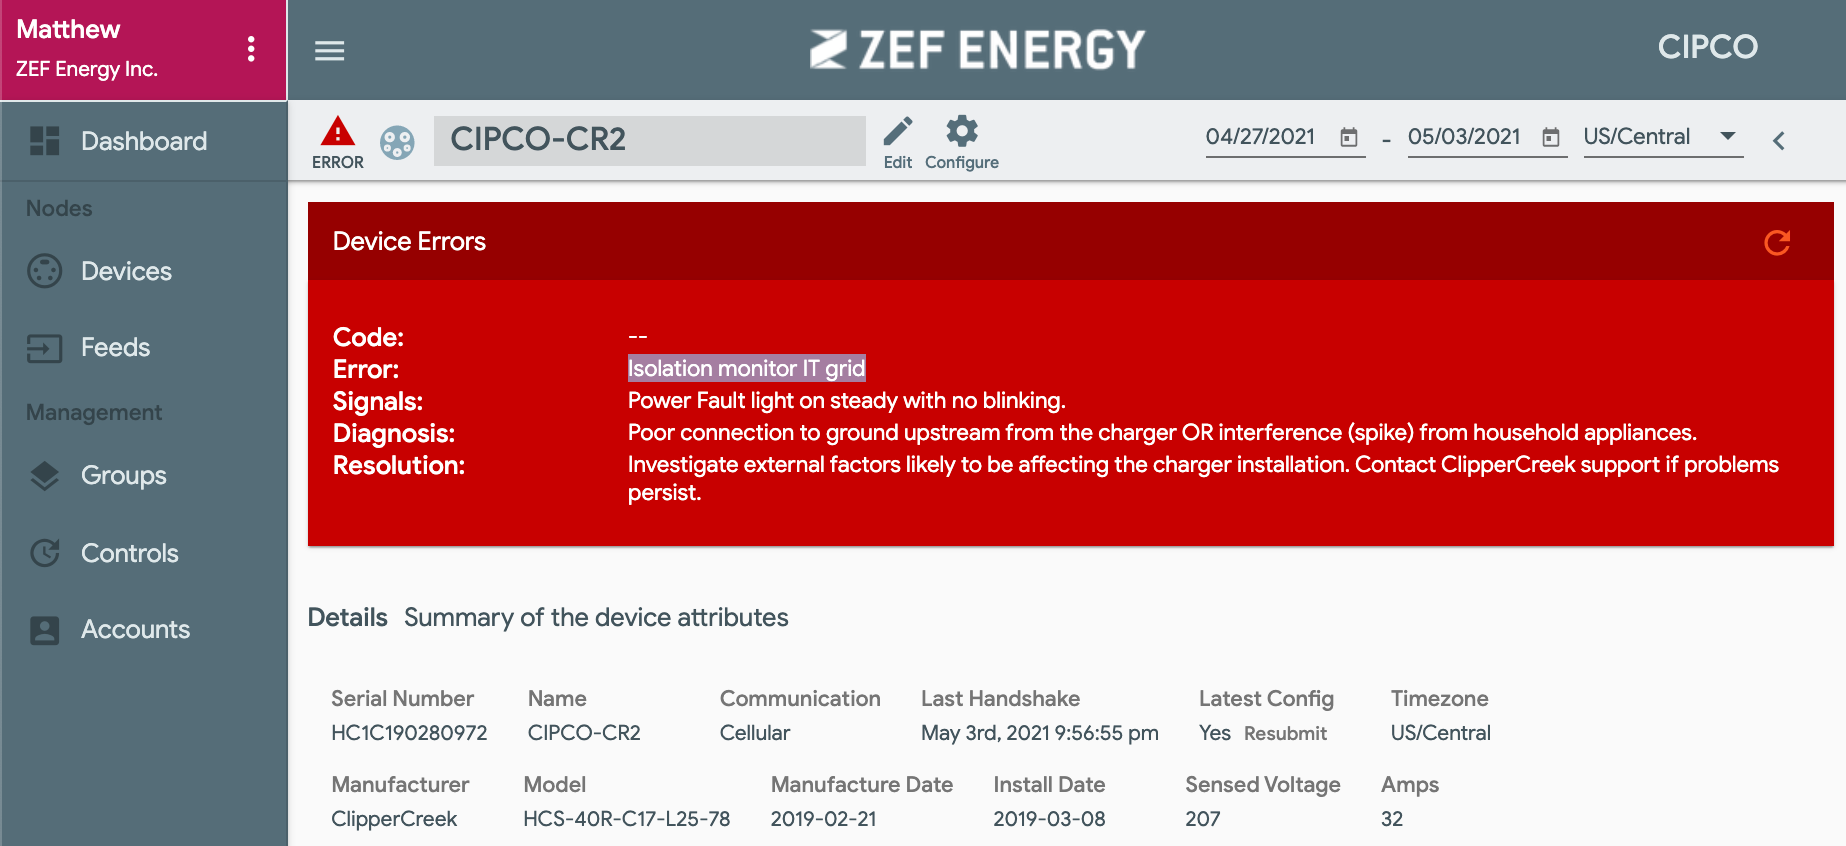Open the Configure gear icon
Image resolution: width=1846 pixels, height=846 pixels.
tap(962, 131)
